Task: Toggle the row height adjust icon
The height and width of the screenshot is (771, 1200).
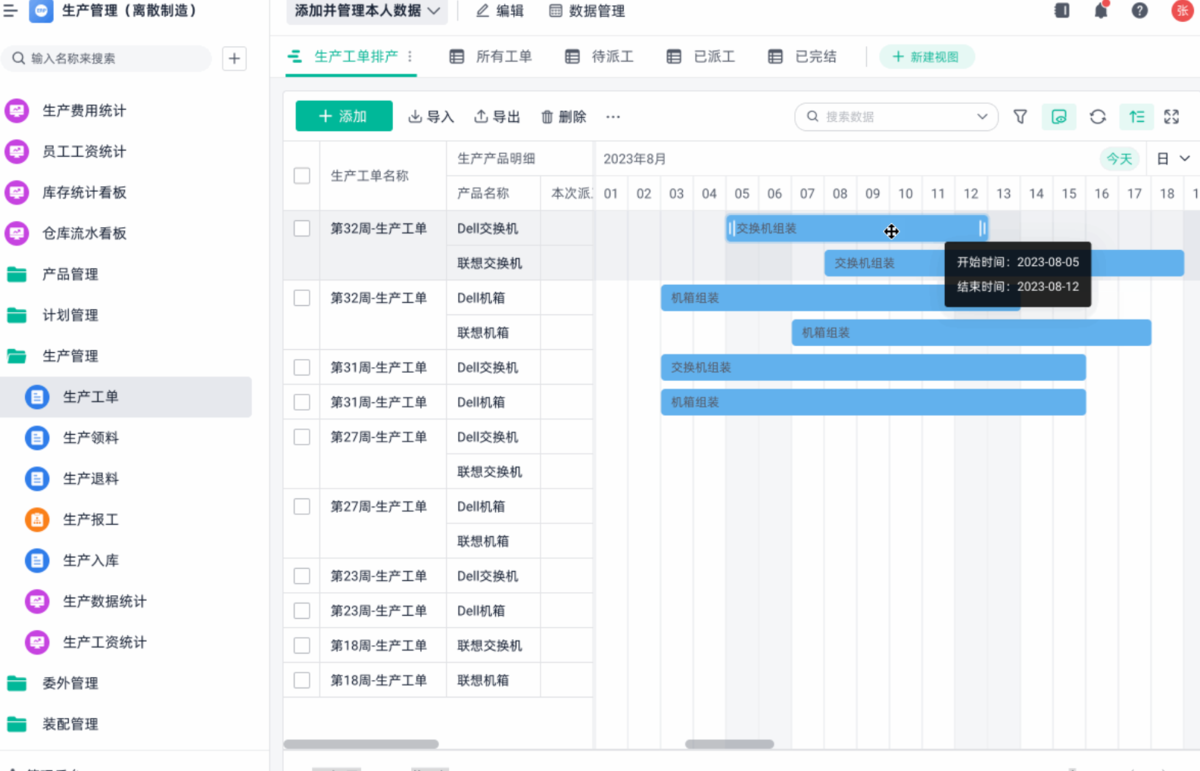Action: pyautogui.click(x=1135, y=117)
